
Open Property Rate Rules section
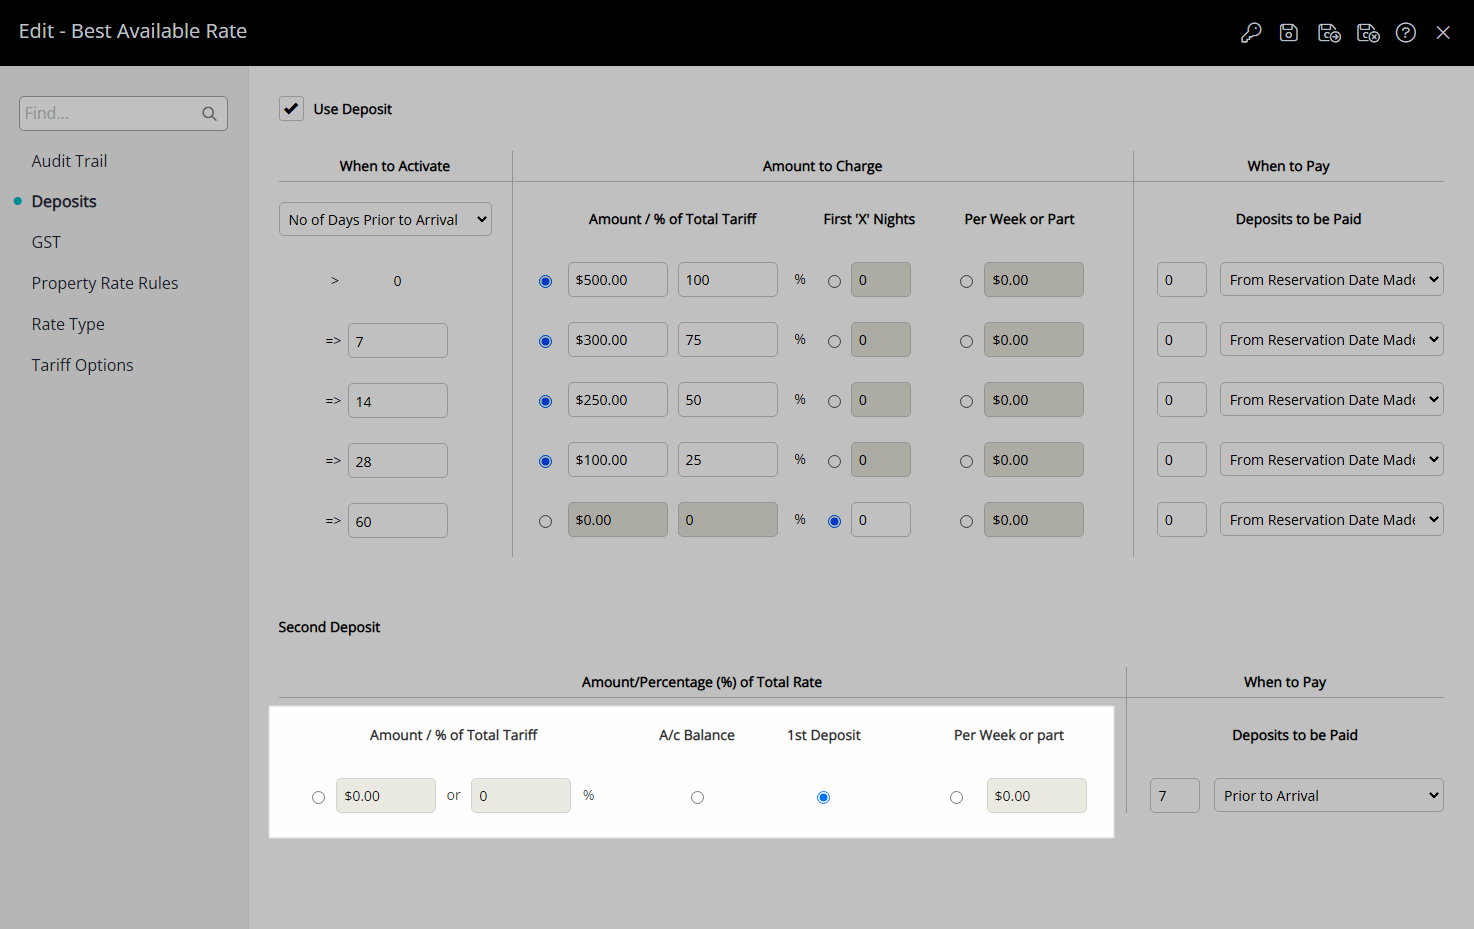click(x=105, y=283)
